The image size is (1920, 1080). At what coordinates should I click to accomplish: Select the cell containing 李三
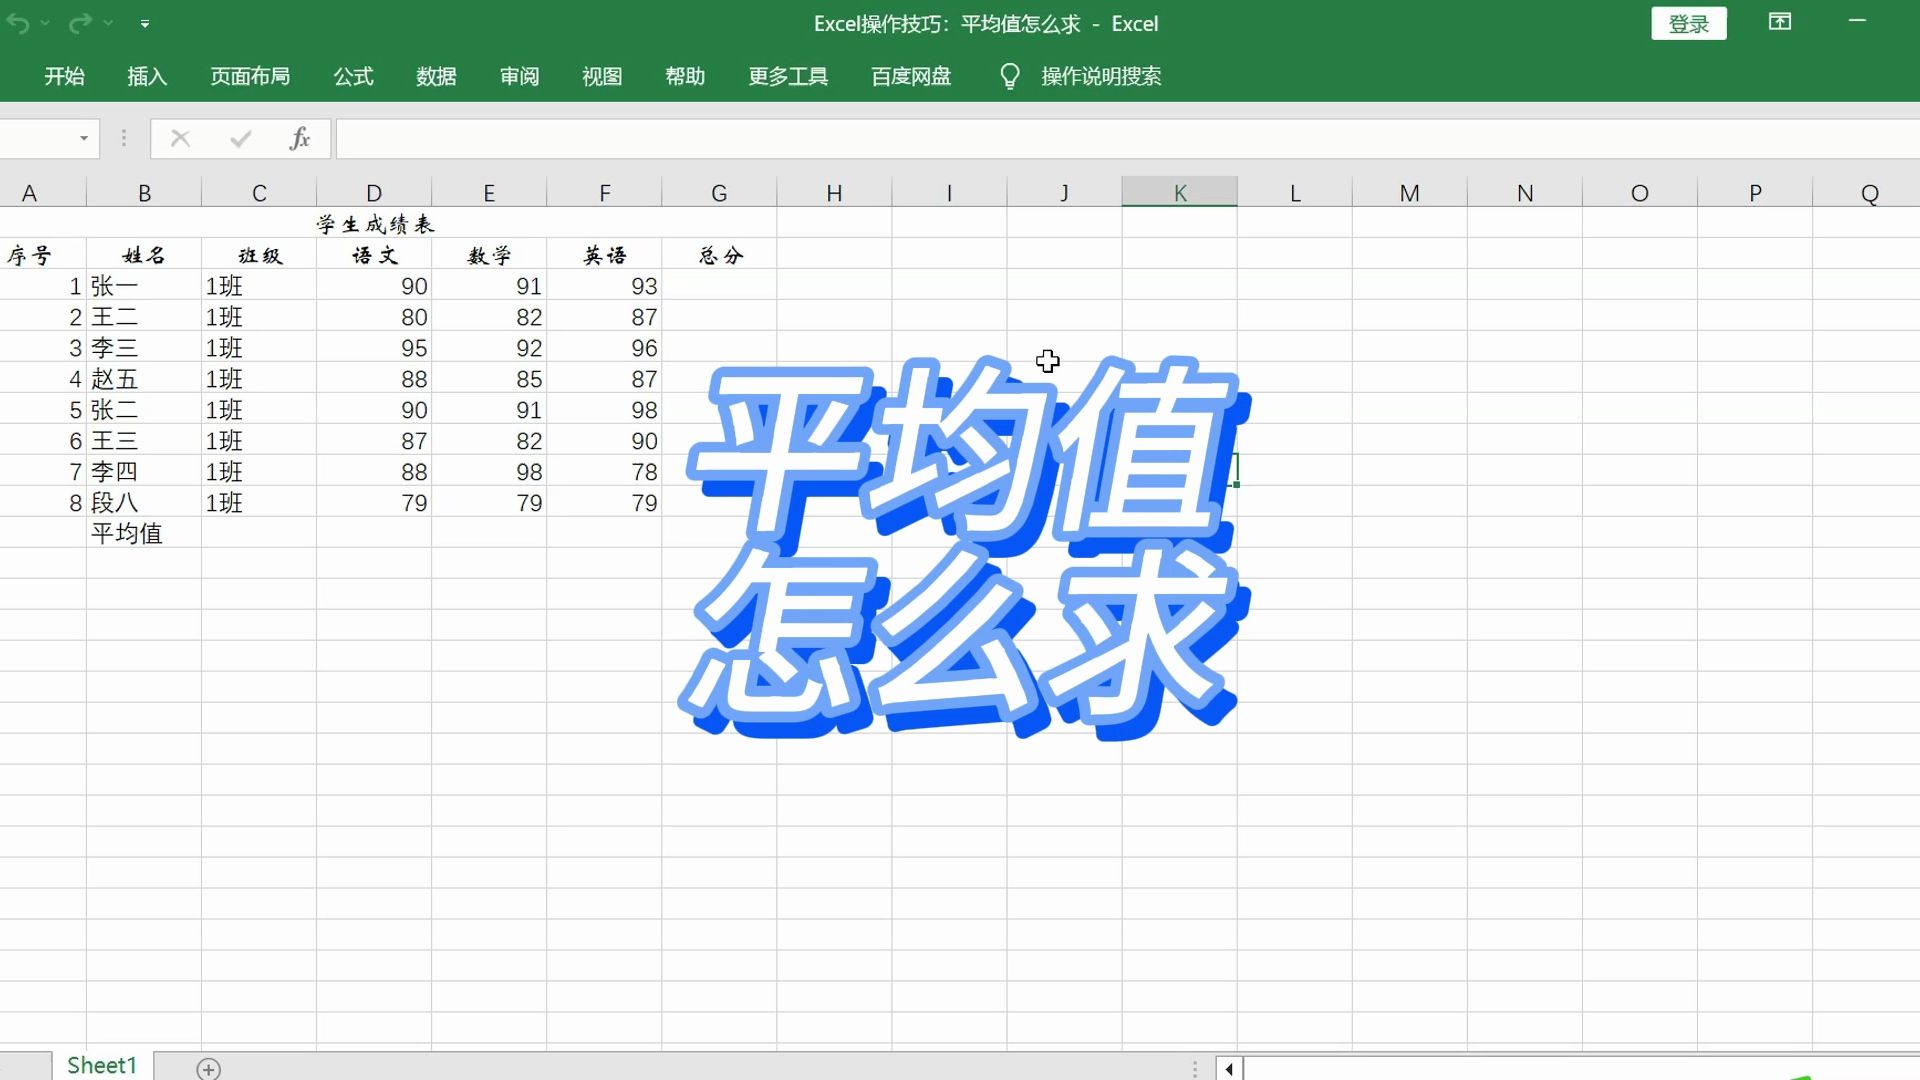[x=144, y=348]
